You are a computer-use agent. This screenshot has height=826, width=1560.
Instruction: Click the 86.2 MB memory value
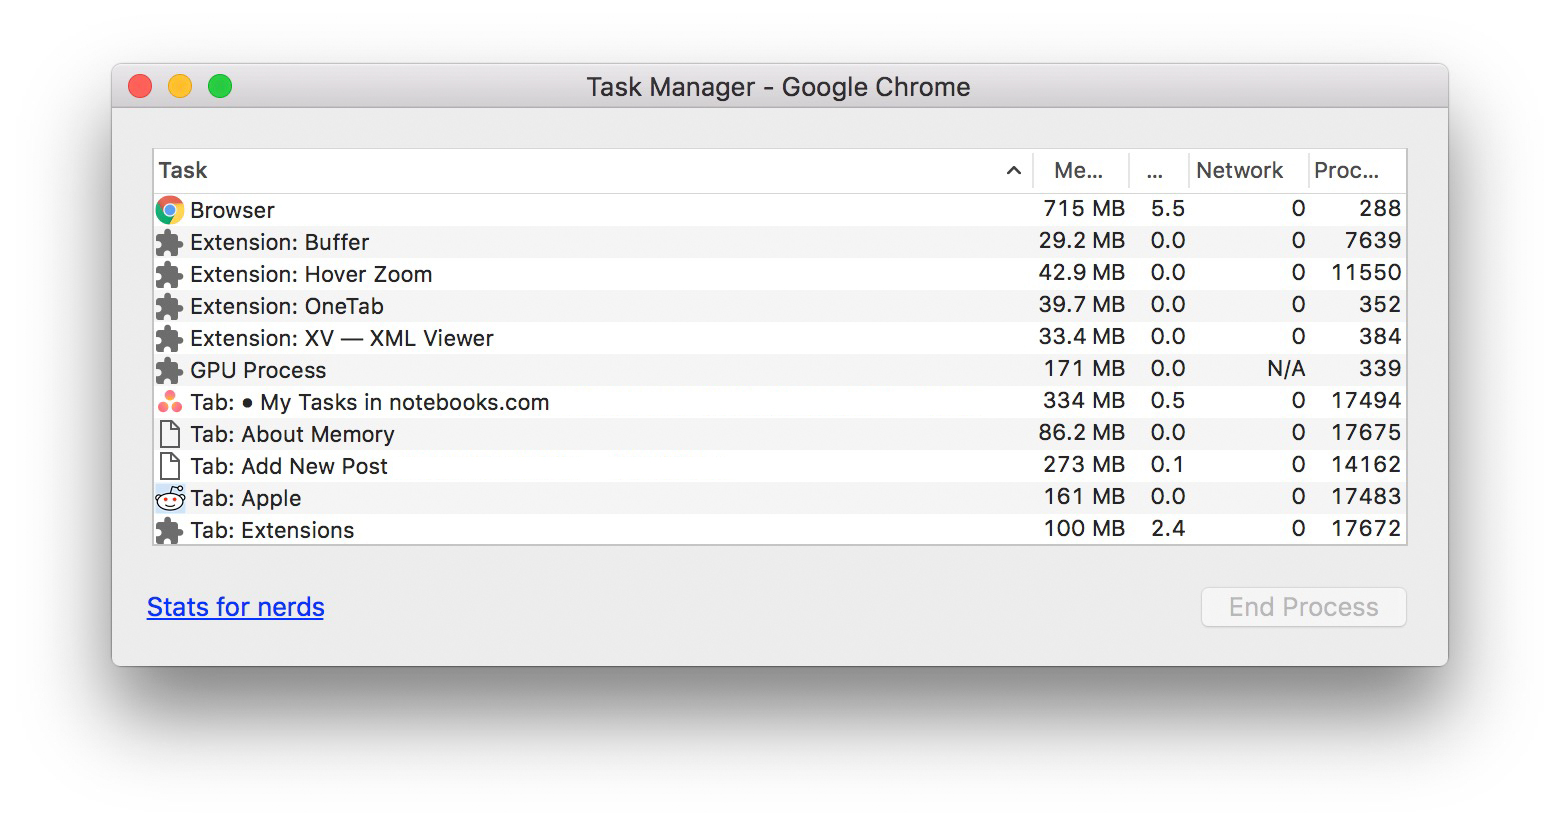1081,432
